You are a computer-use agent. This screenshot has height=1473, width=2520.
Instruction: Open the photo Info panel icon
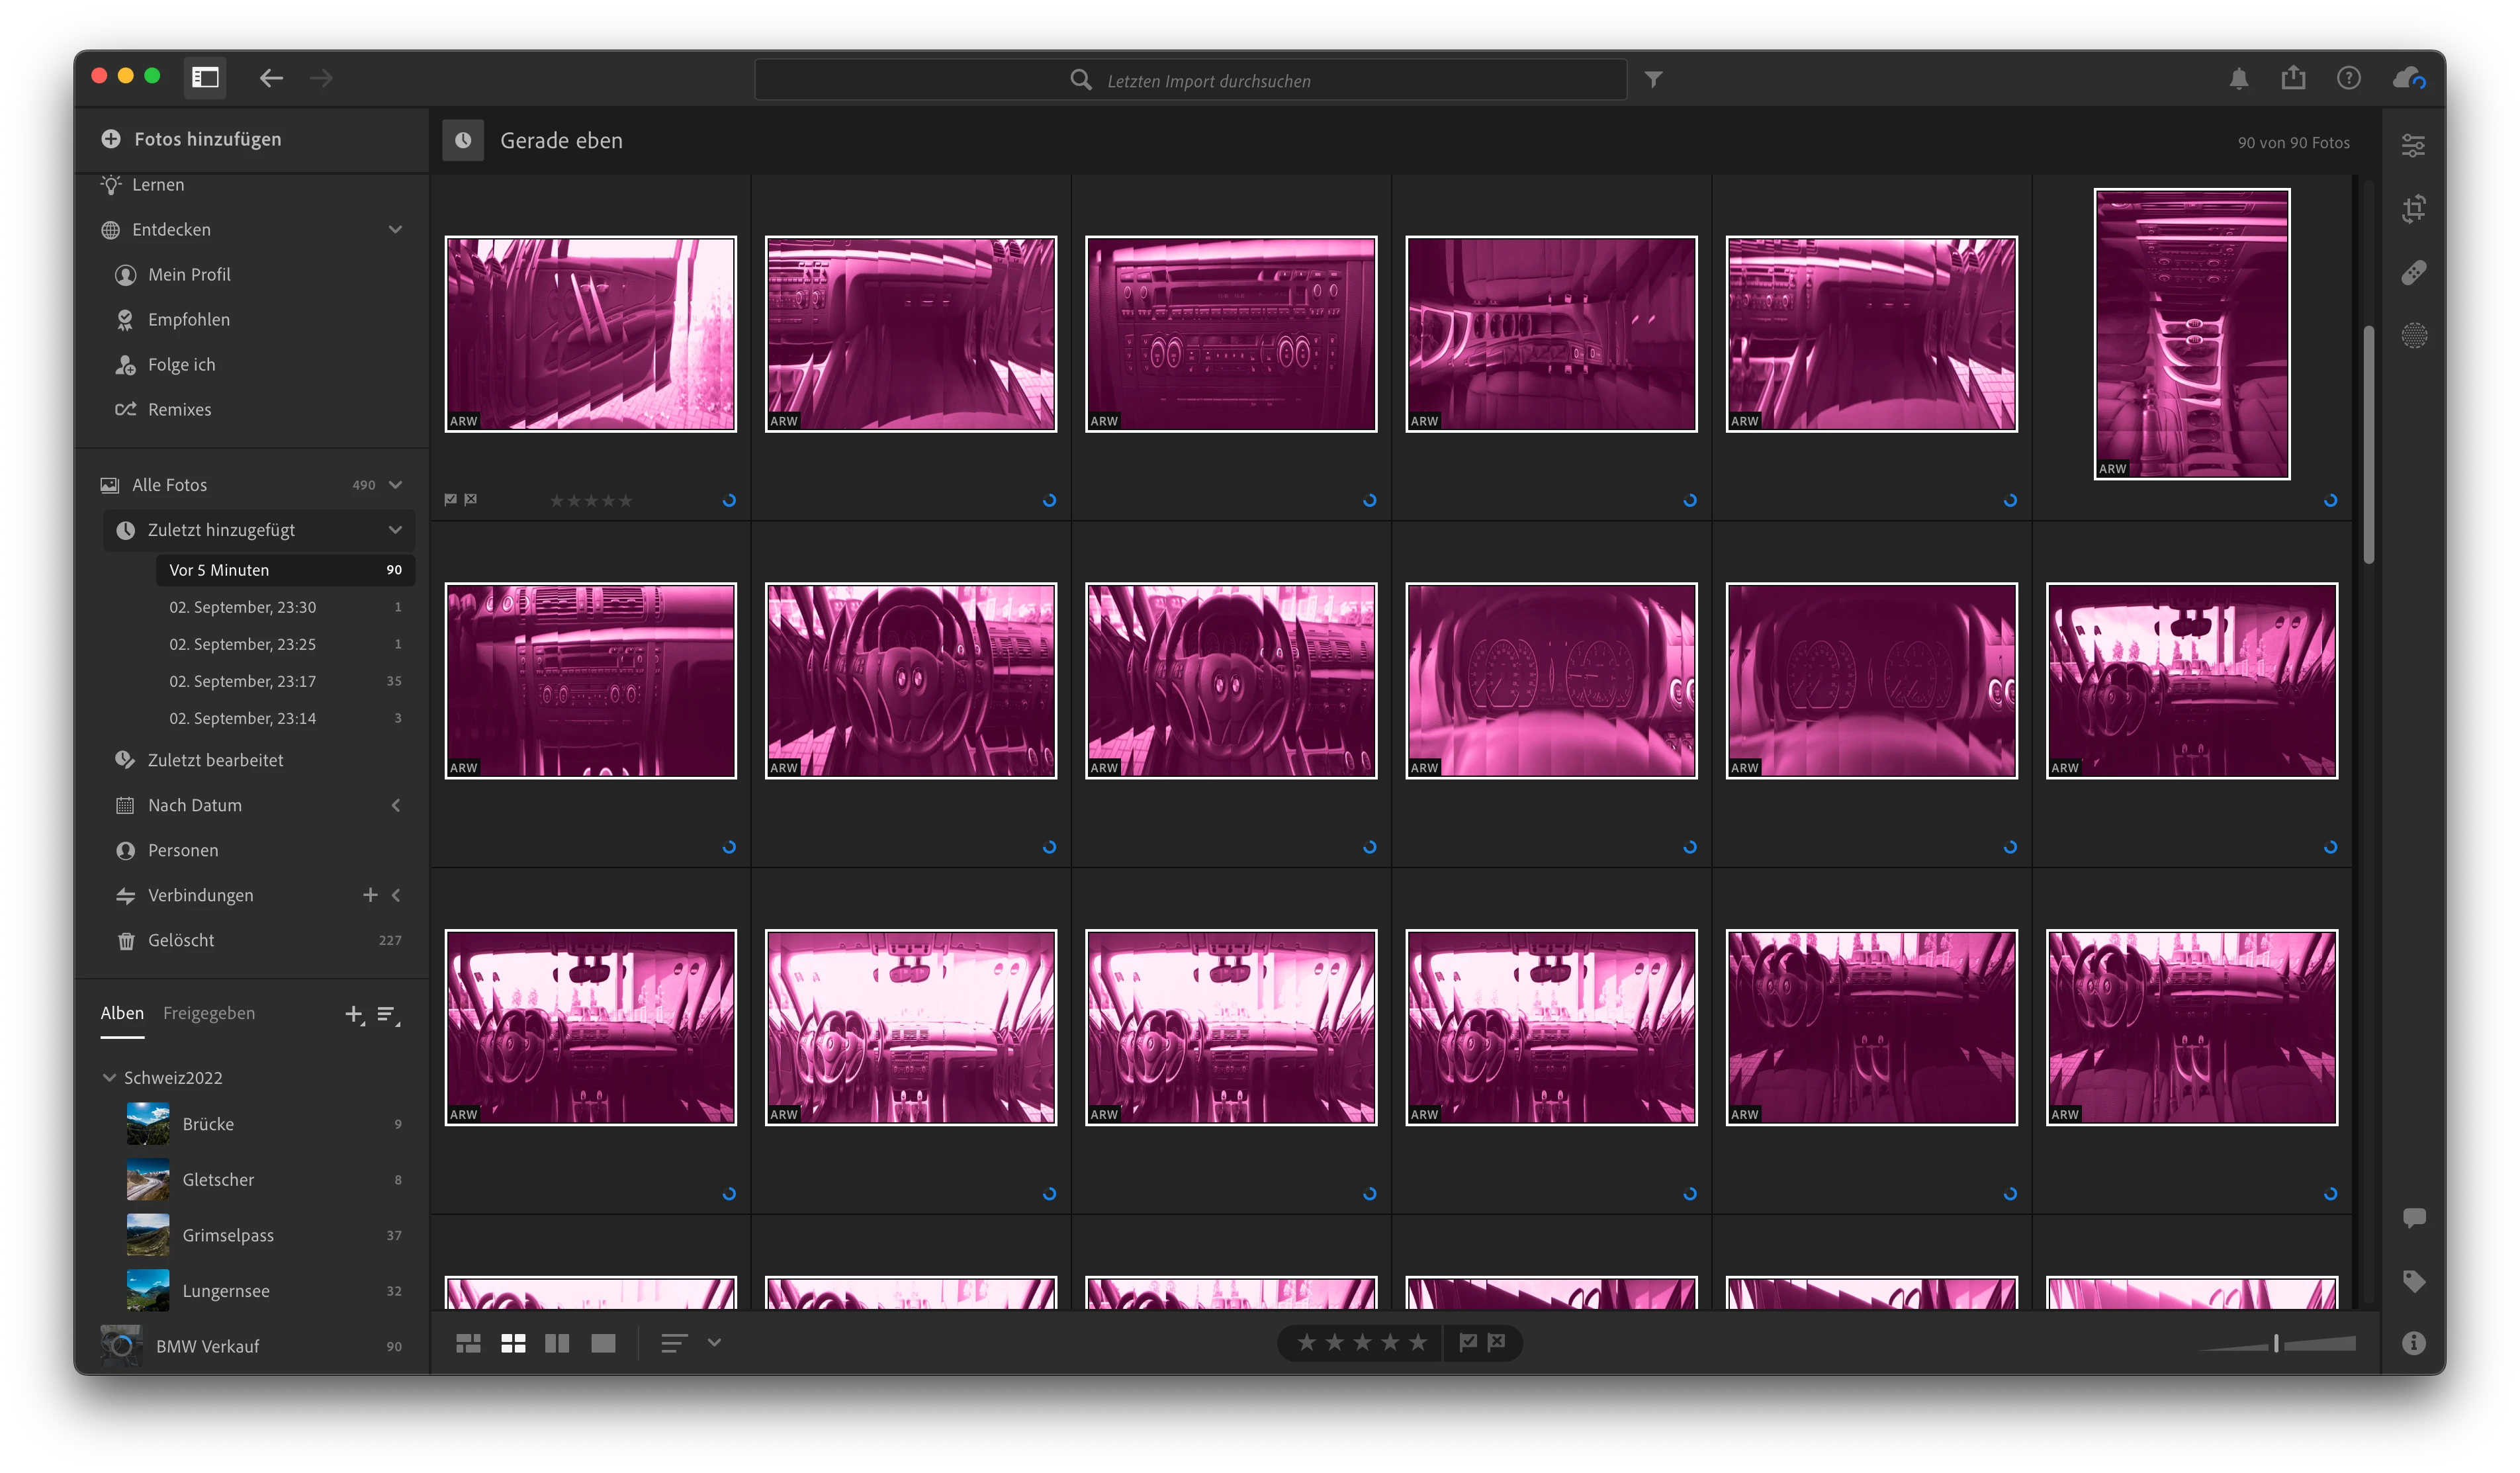(x=2413, y=1343)
